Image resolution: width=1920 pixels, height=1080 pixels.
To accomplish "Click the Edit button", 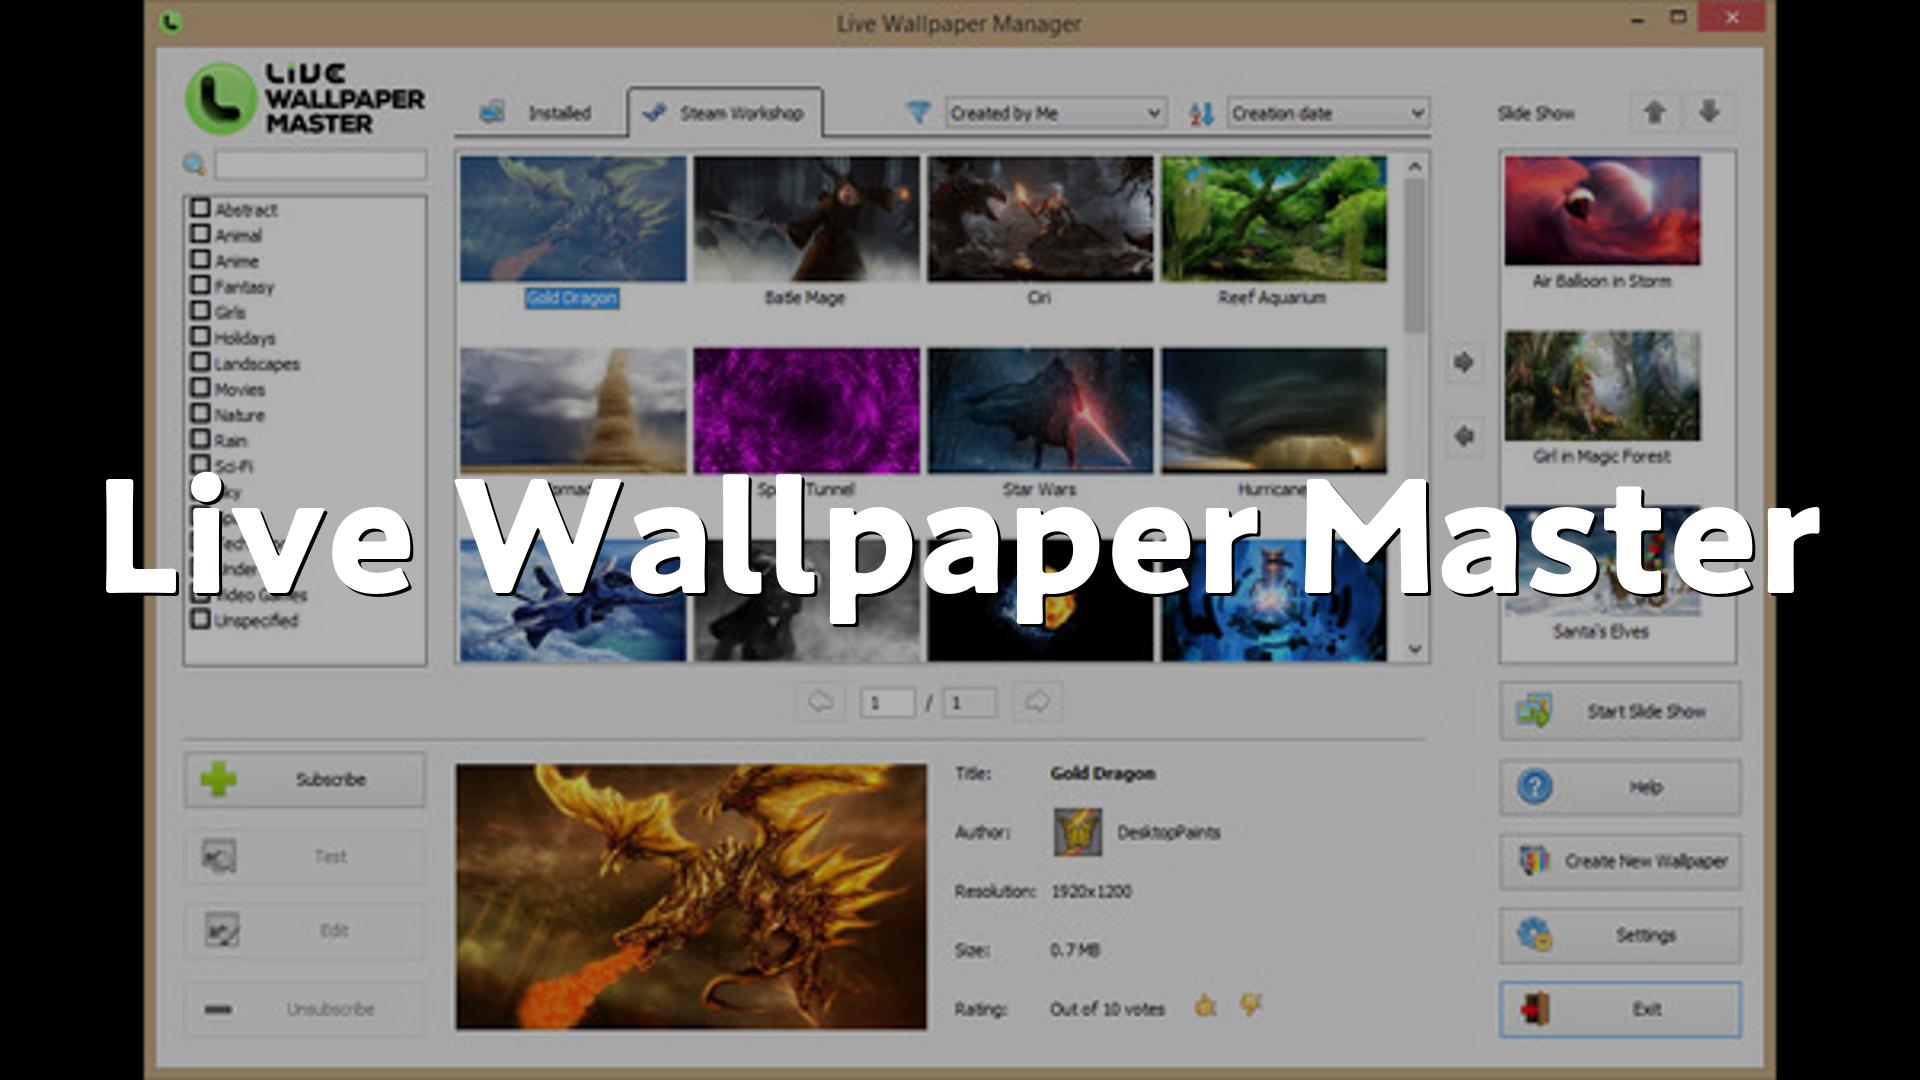I will [305, 931].
